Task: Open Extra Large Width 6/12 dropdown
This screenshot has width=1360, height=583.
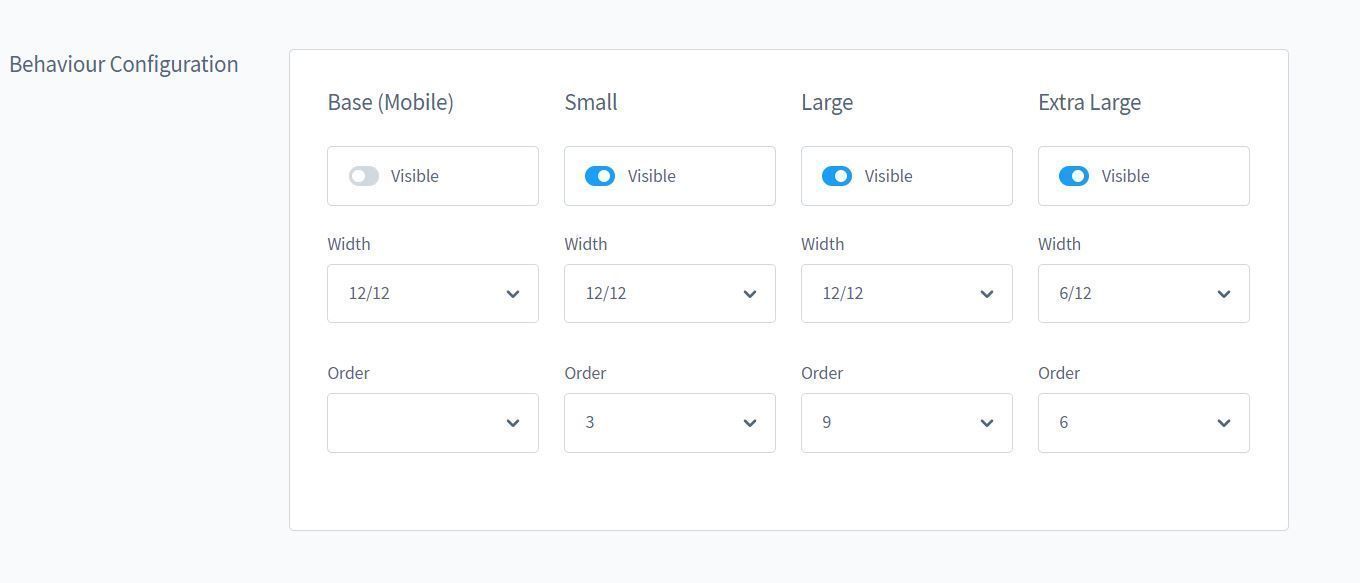Action: click(1143, 294)
